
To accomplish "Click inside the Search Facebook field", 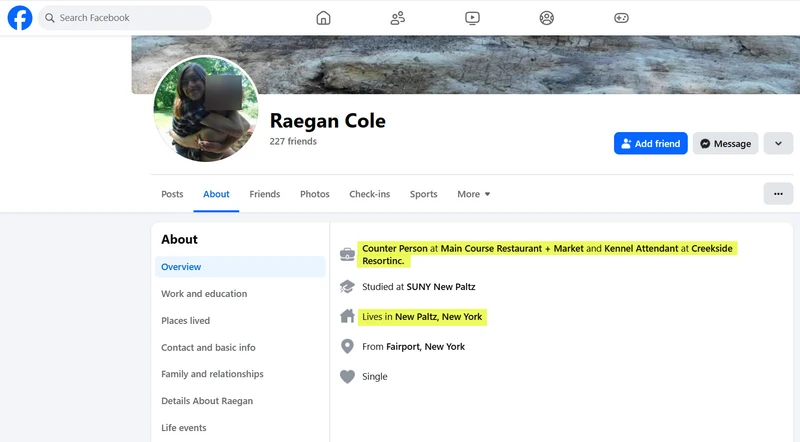I will click(x=125, y=18).
